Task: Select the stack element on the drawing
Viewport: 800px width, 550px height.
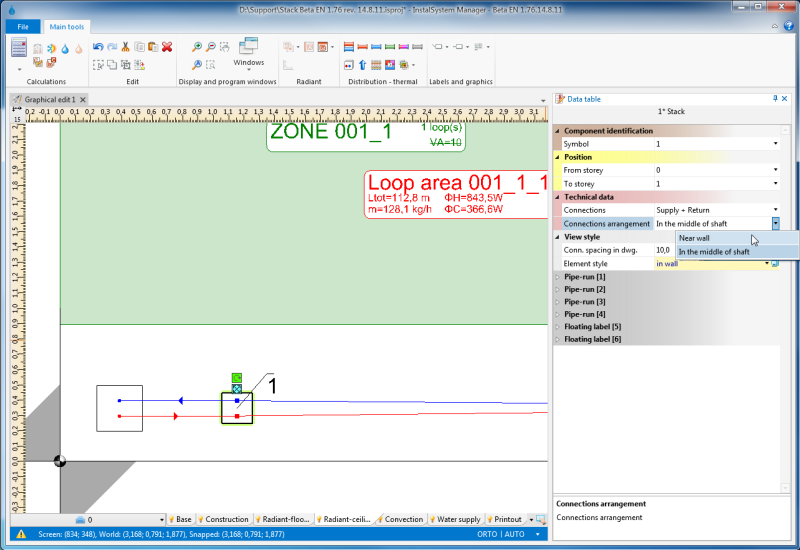Action: point(237,408)
